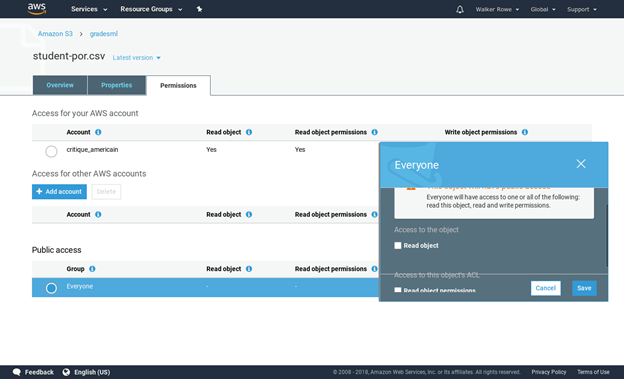
Task: Show info for Group column in Public access
Action: (92, 269)
